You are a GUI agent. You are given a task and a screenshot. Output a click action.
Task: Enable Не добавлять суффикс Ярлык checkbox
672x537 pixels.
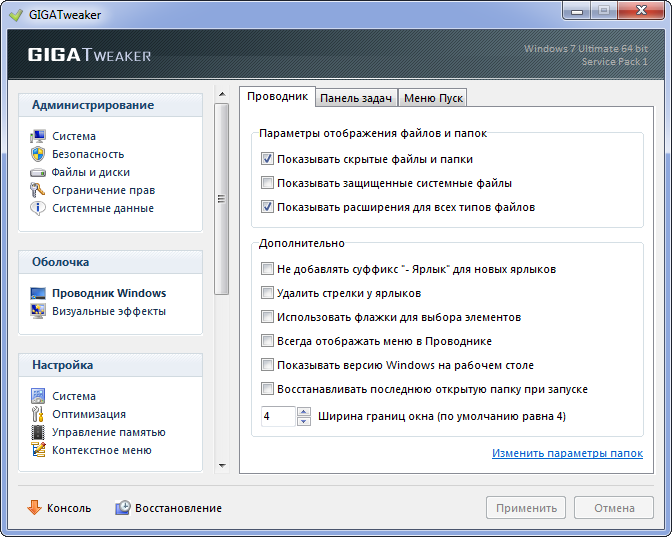267,269
